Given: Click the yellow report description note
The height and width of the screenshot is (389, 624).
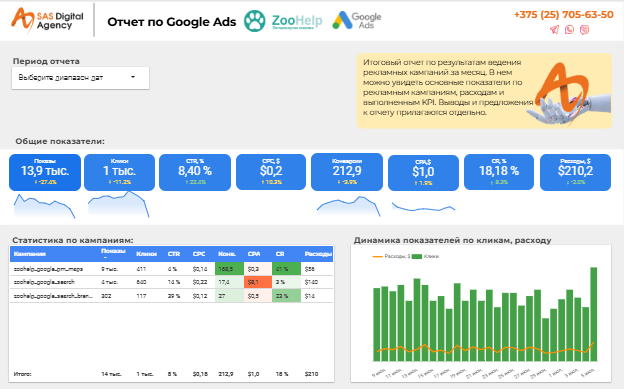Looking at the screenshot, I should [x=484, y=91].
